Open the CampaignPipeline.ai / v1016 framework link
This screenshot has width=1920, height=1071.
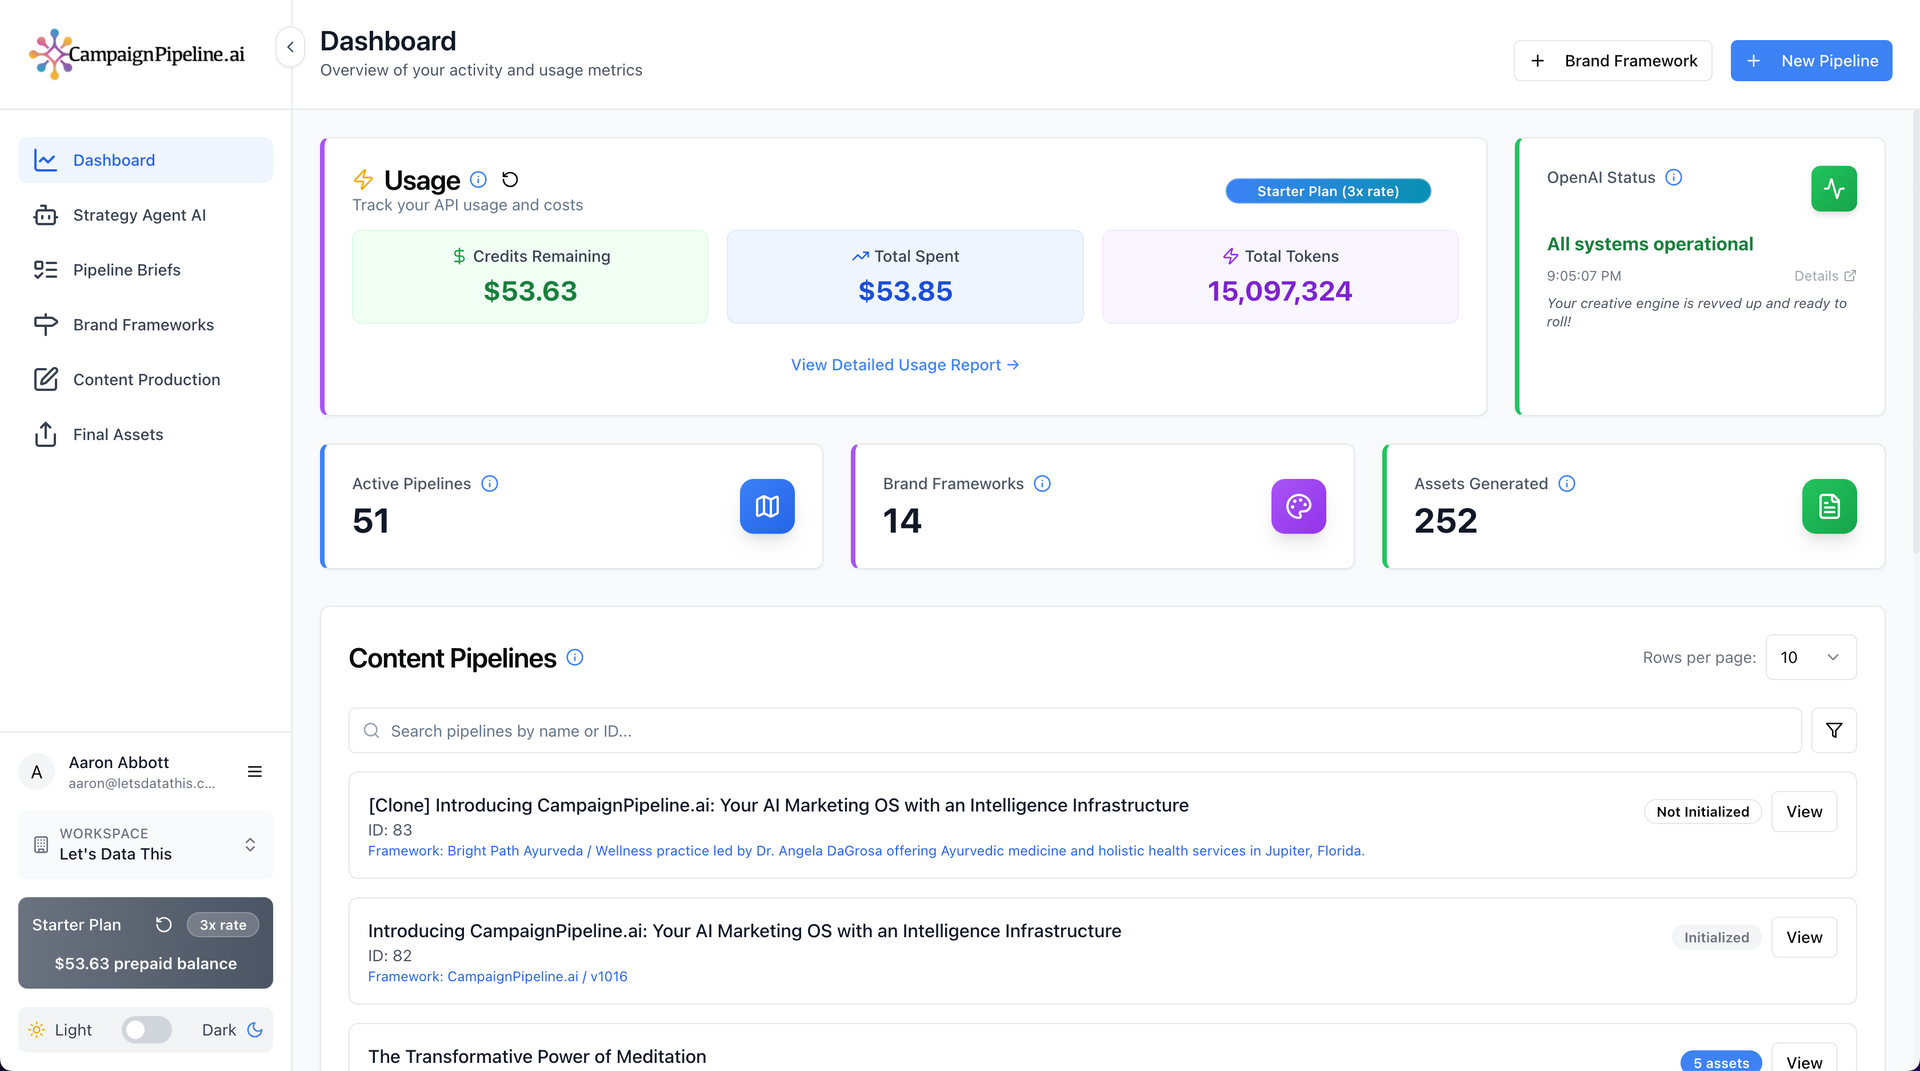(x=498, y=977)
